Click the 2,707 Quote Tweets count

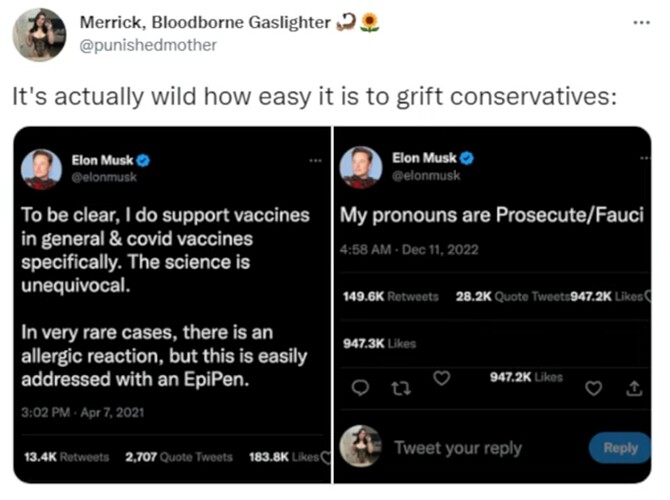[x=179, y=457]
